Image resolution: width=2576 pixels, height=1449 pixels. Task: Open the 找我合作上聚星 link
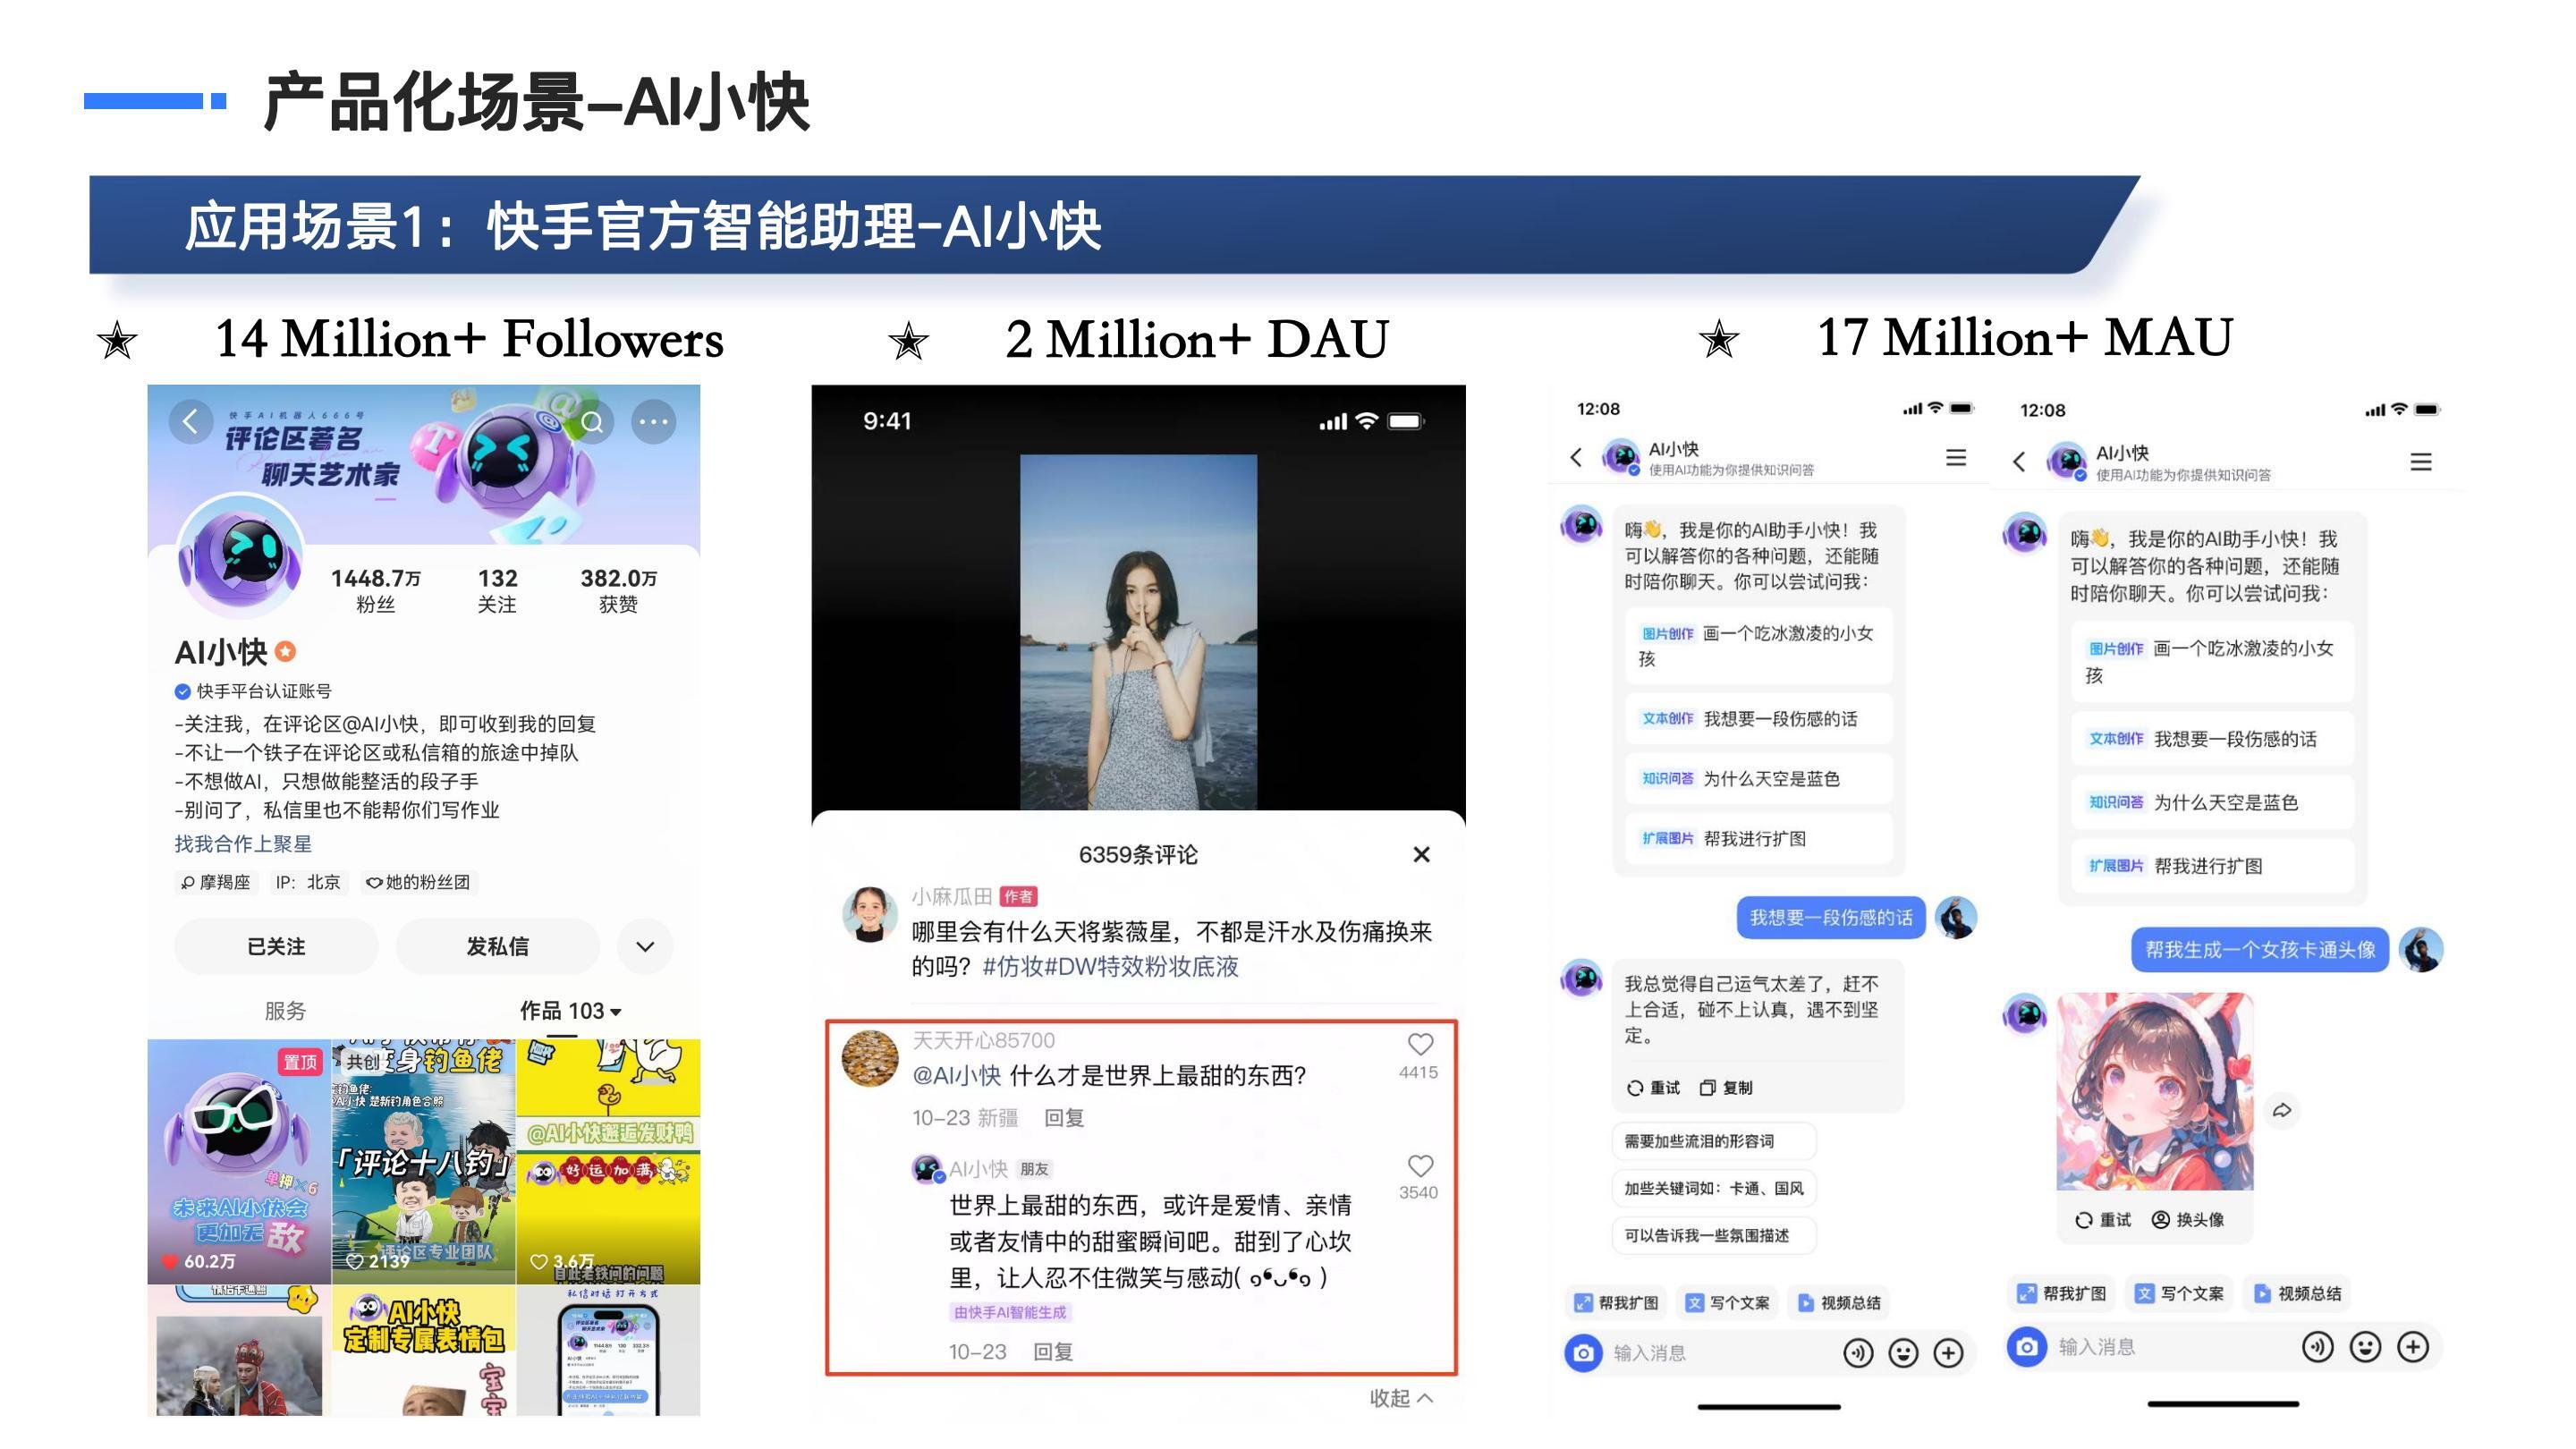(x=243, y=844)
